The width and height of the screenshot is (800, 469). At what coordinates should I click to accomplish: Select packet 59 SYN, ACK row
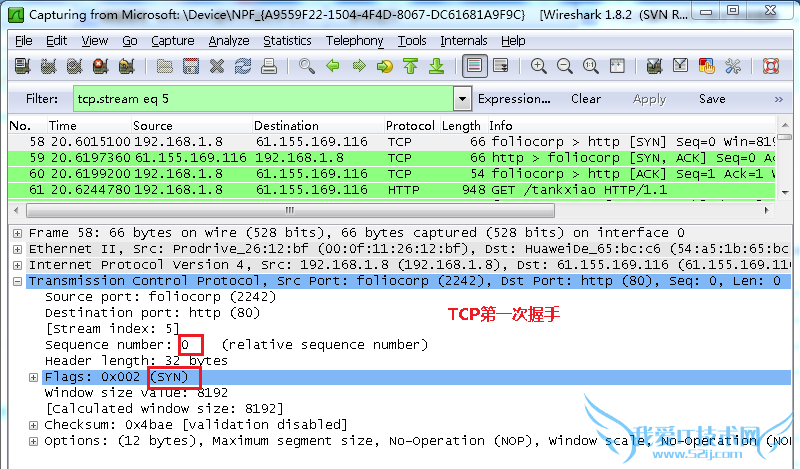[392, 158]
